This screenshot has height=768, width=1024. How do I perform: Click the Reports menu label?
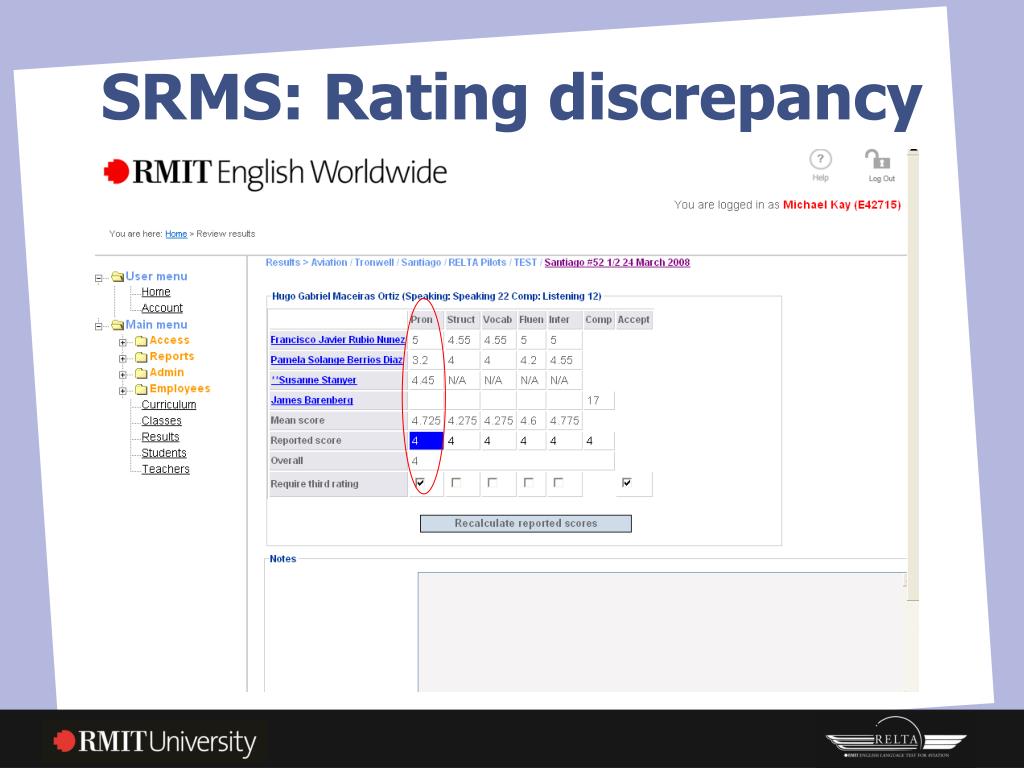point(172,356)
